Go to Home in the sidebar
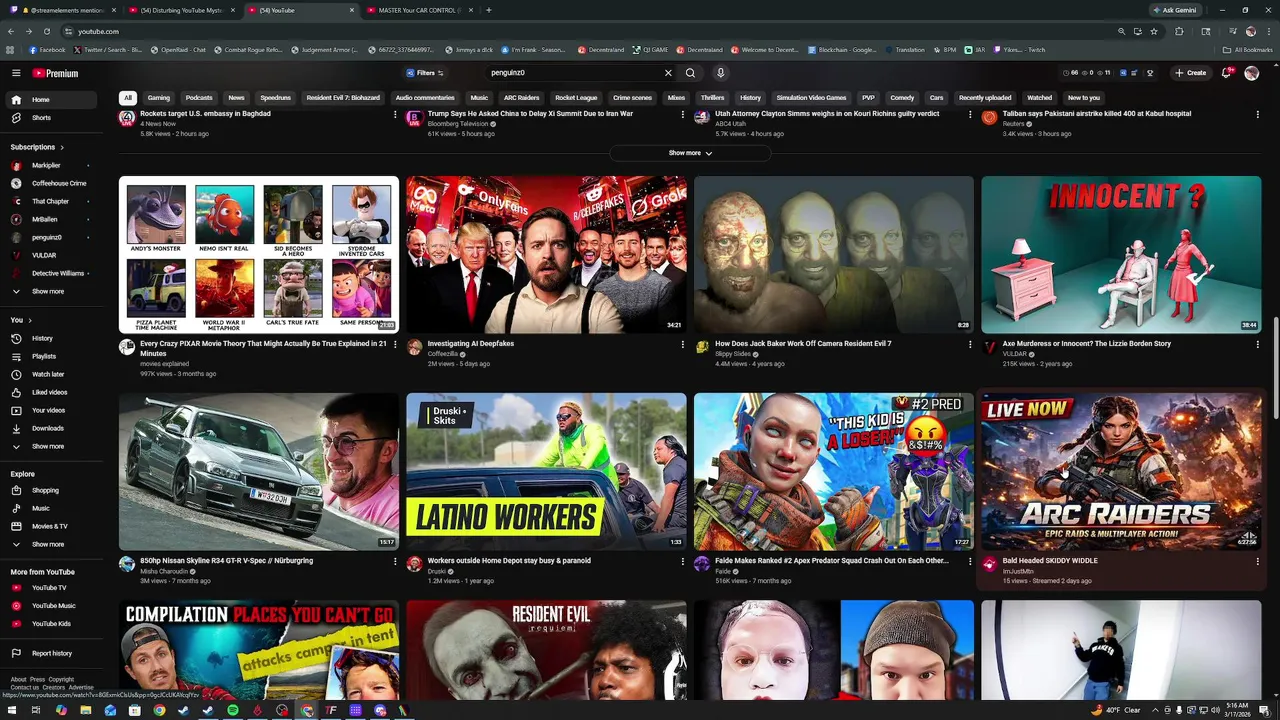The image size is (1280, 720). tap(50, 100)
